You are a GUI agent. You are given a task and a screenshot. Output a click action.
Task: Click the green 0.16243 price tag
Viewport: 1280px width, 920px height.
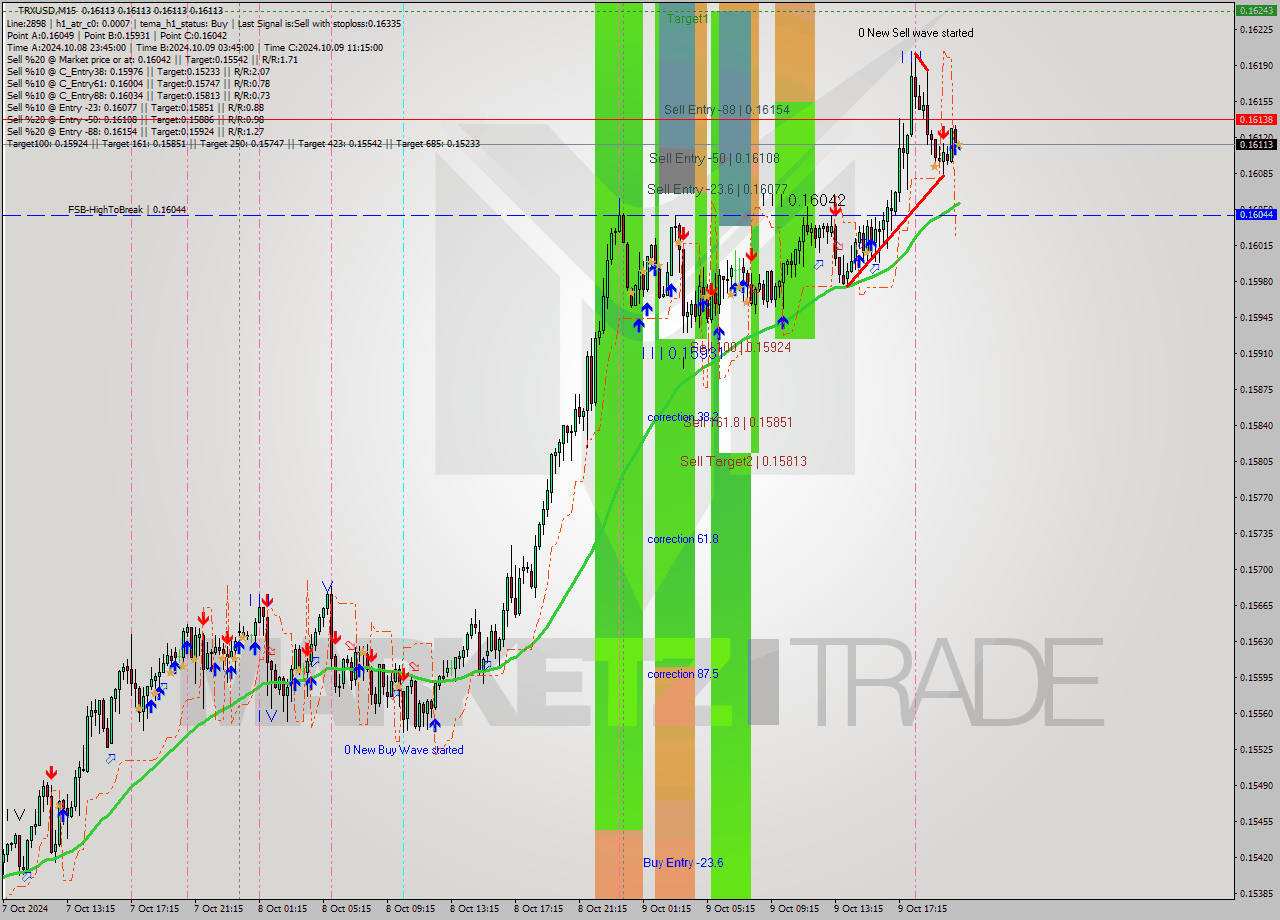point(1255,10)
